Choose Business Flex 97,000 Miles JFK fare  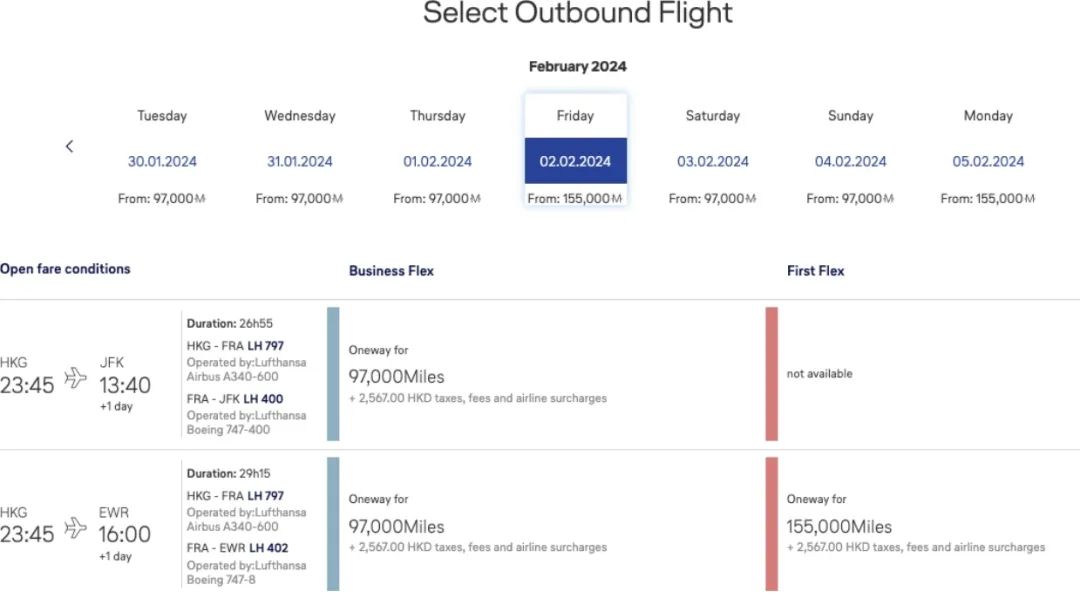point(396,376)
